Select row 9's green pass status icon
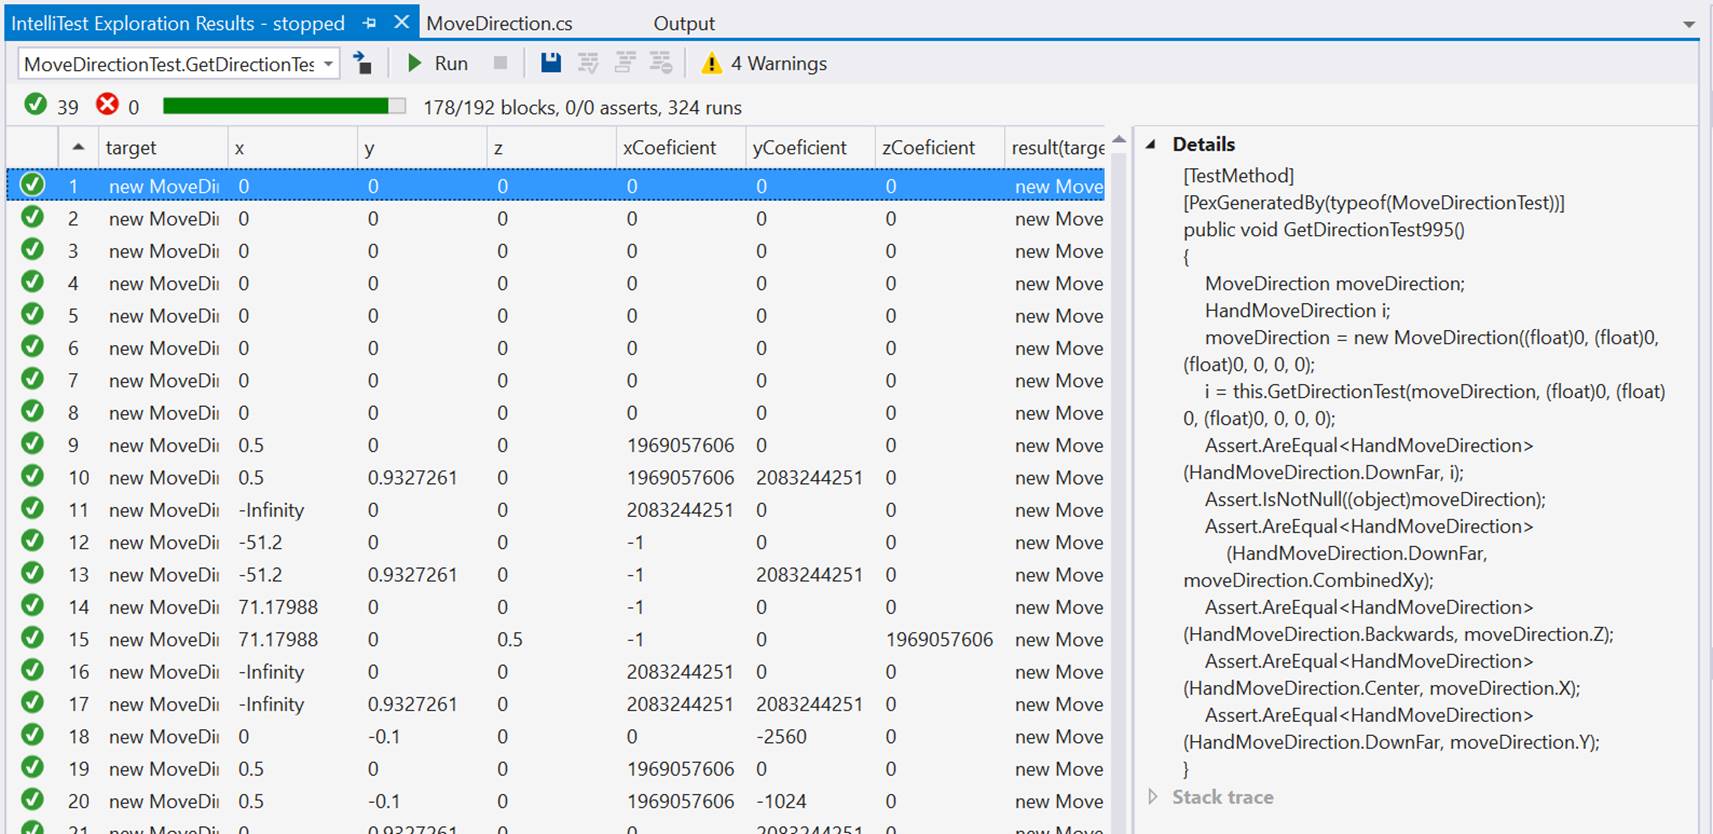Image resolution: width=1713 pixels, height=834 pixels. coord(33,444)
